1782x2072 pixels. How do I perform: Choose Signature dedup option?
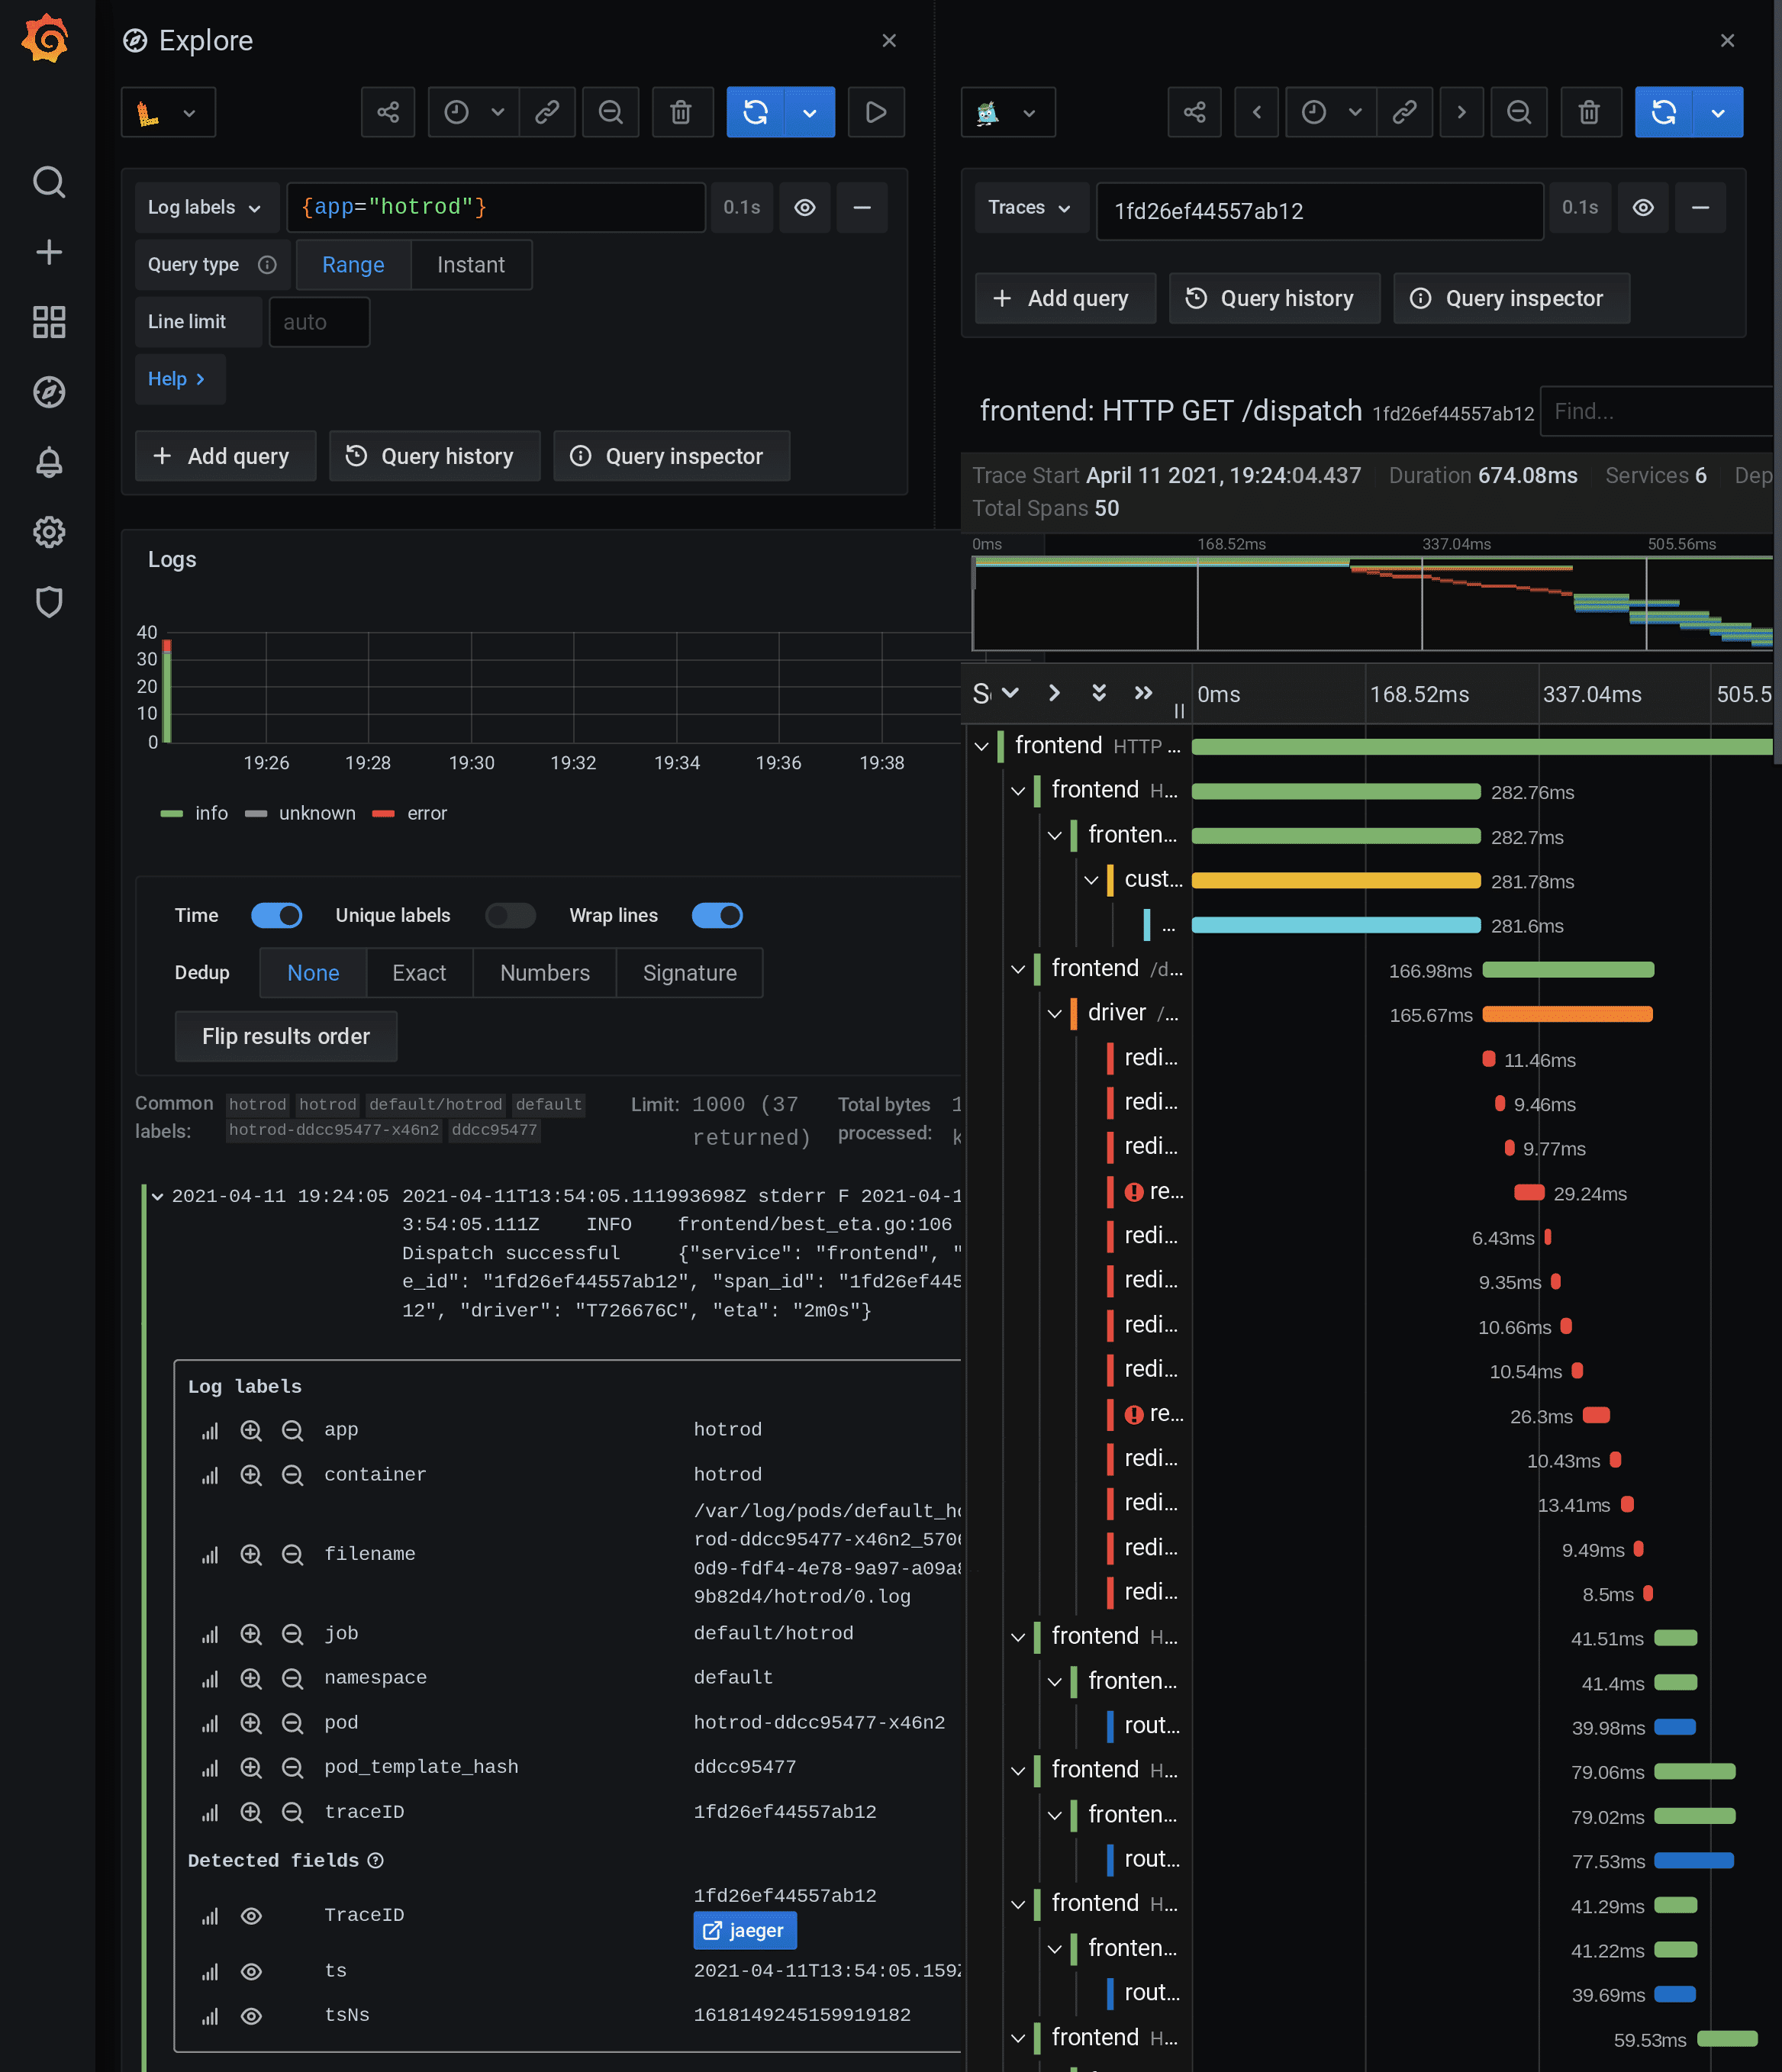coord(689,973)
